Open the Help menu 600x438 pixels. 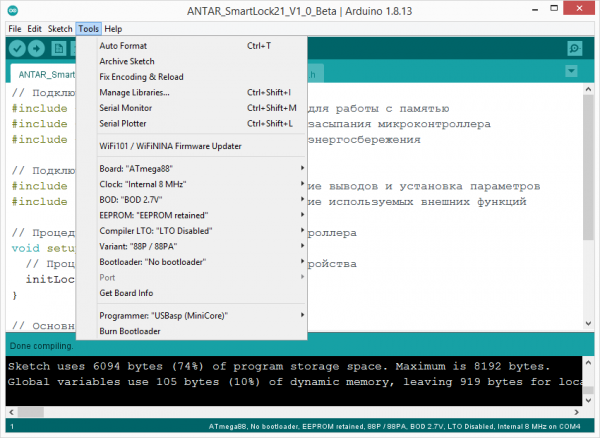(113, 29)
